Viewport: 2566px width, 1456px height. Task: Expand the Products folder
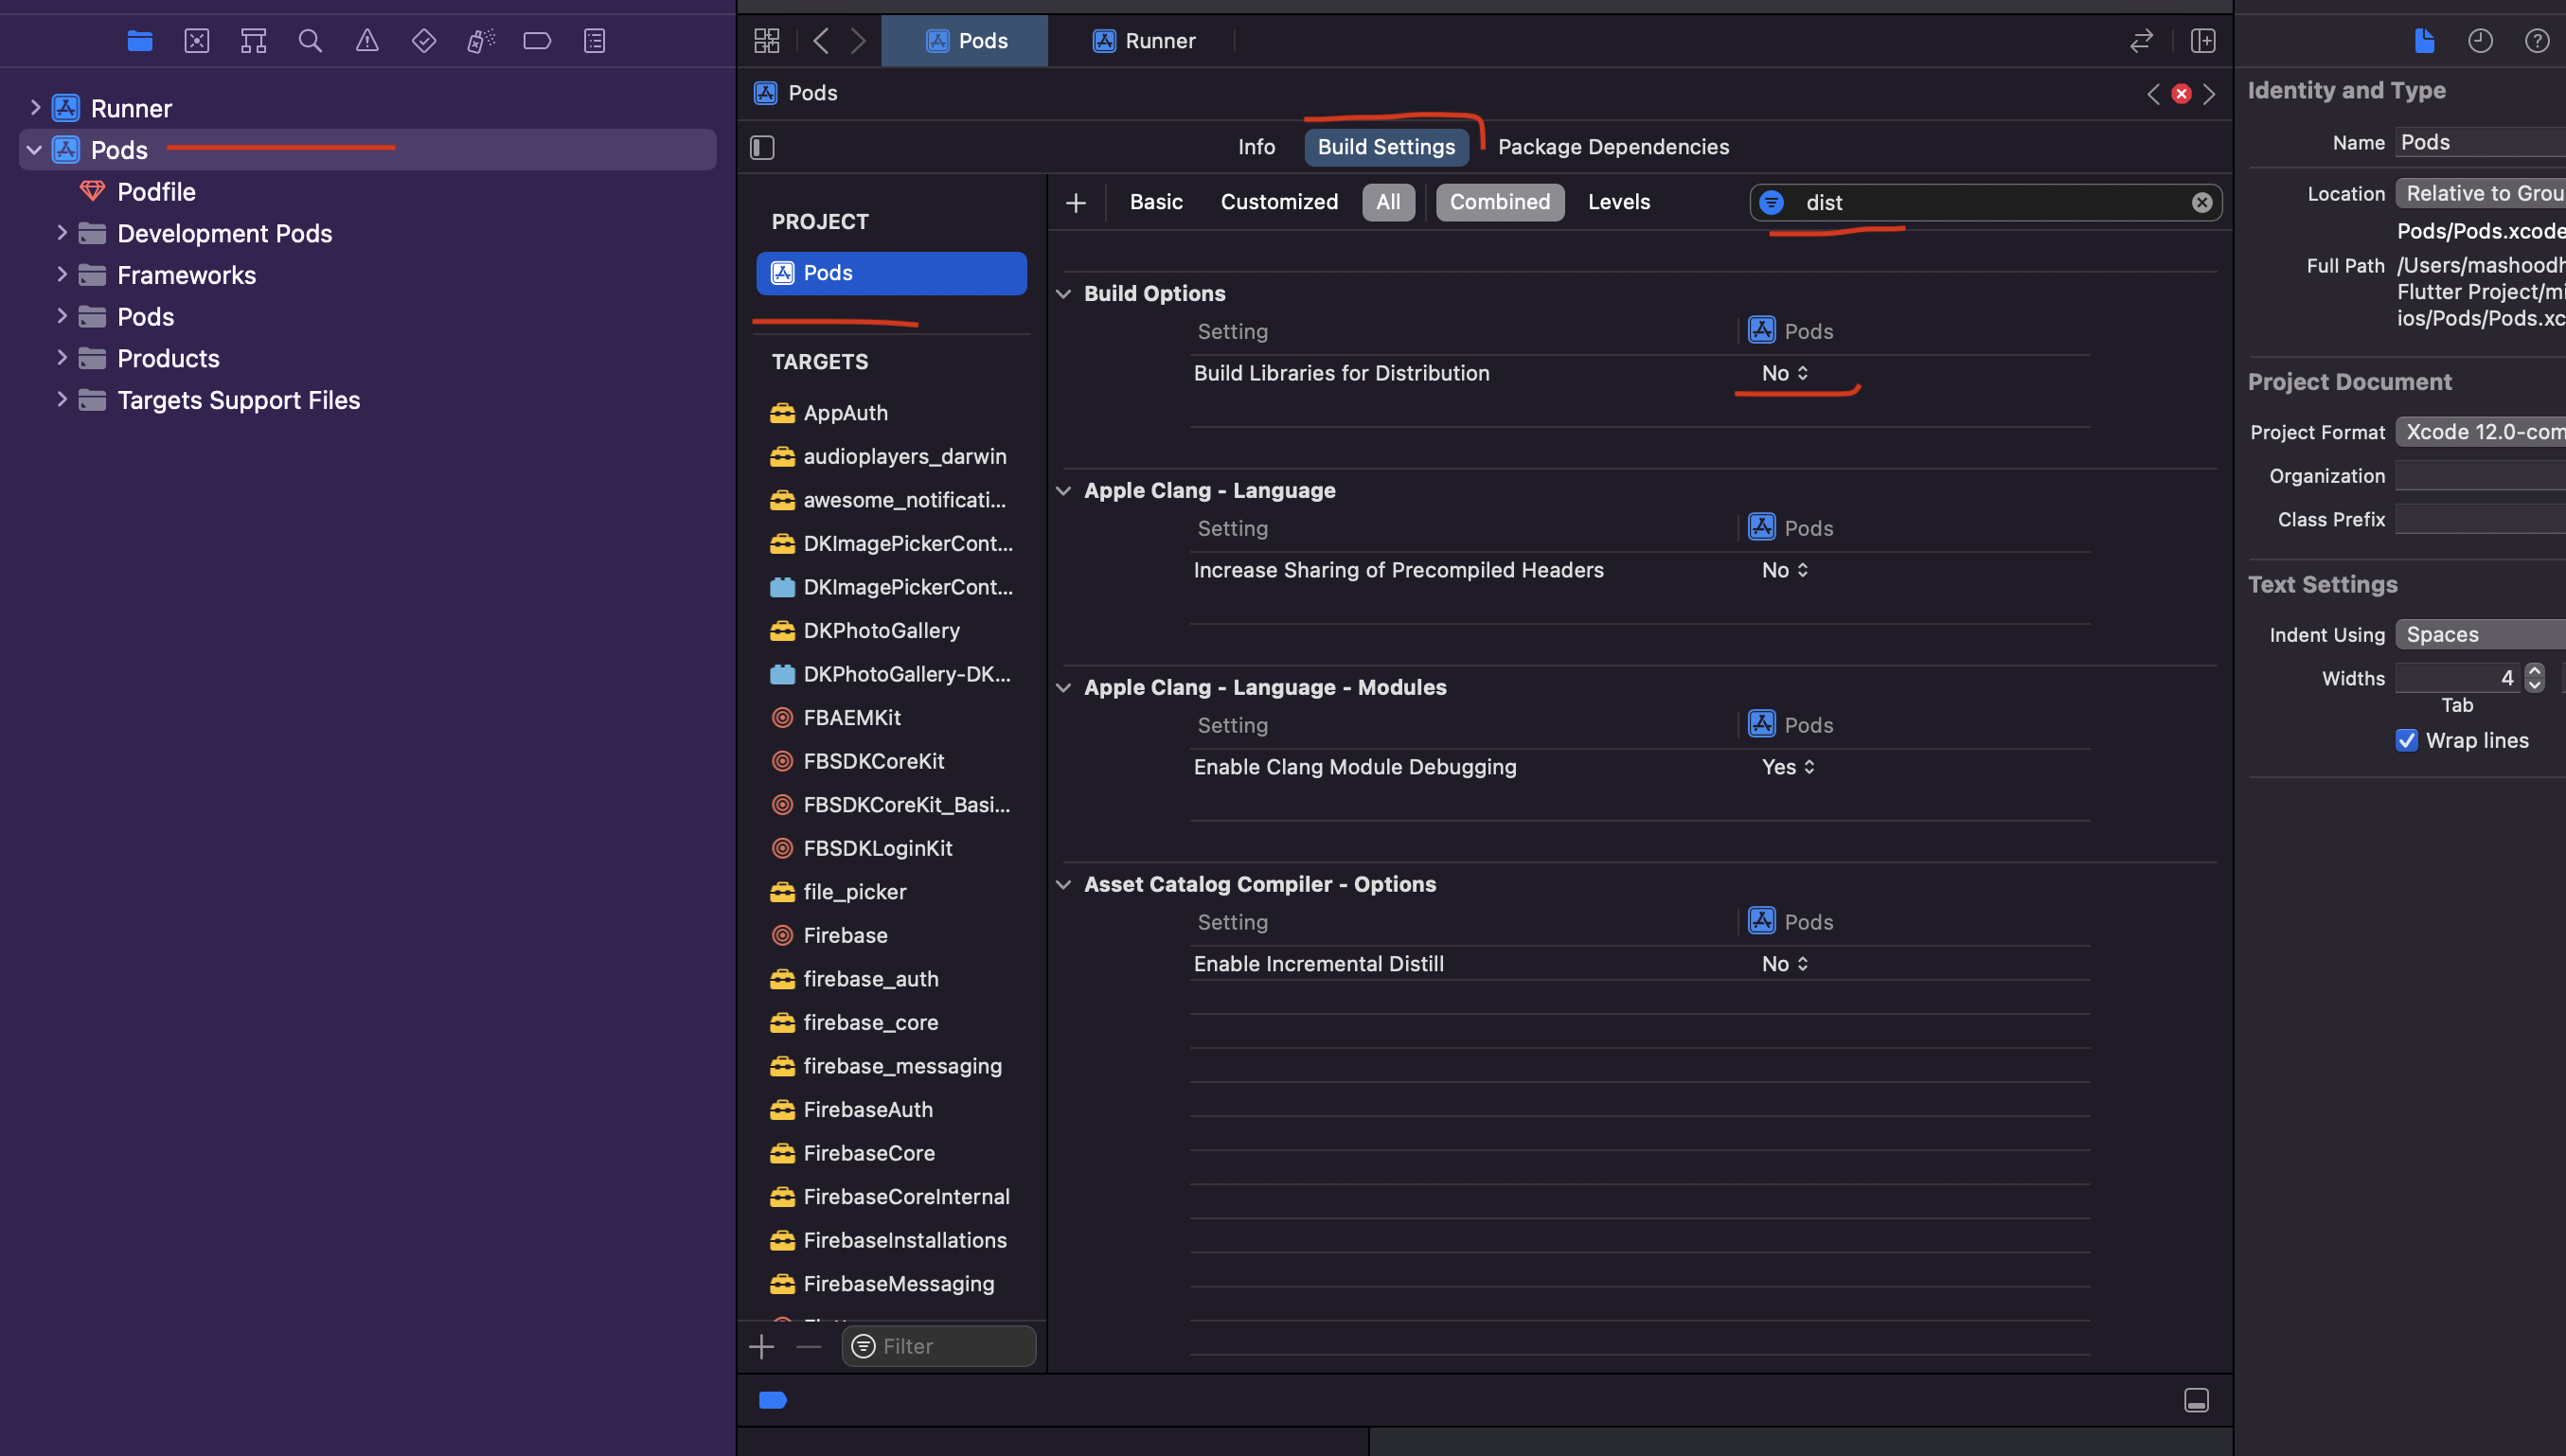62,358
